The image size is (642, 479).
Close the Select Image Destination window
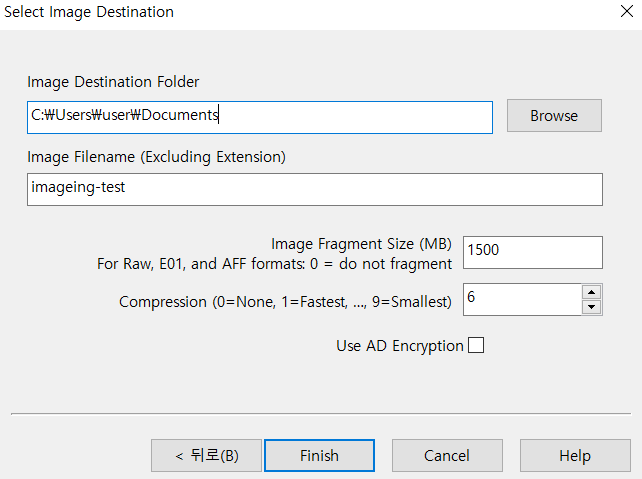[x=627, y=11]
